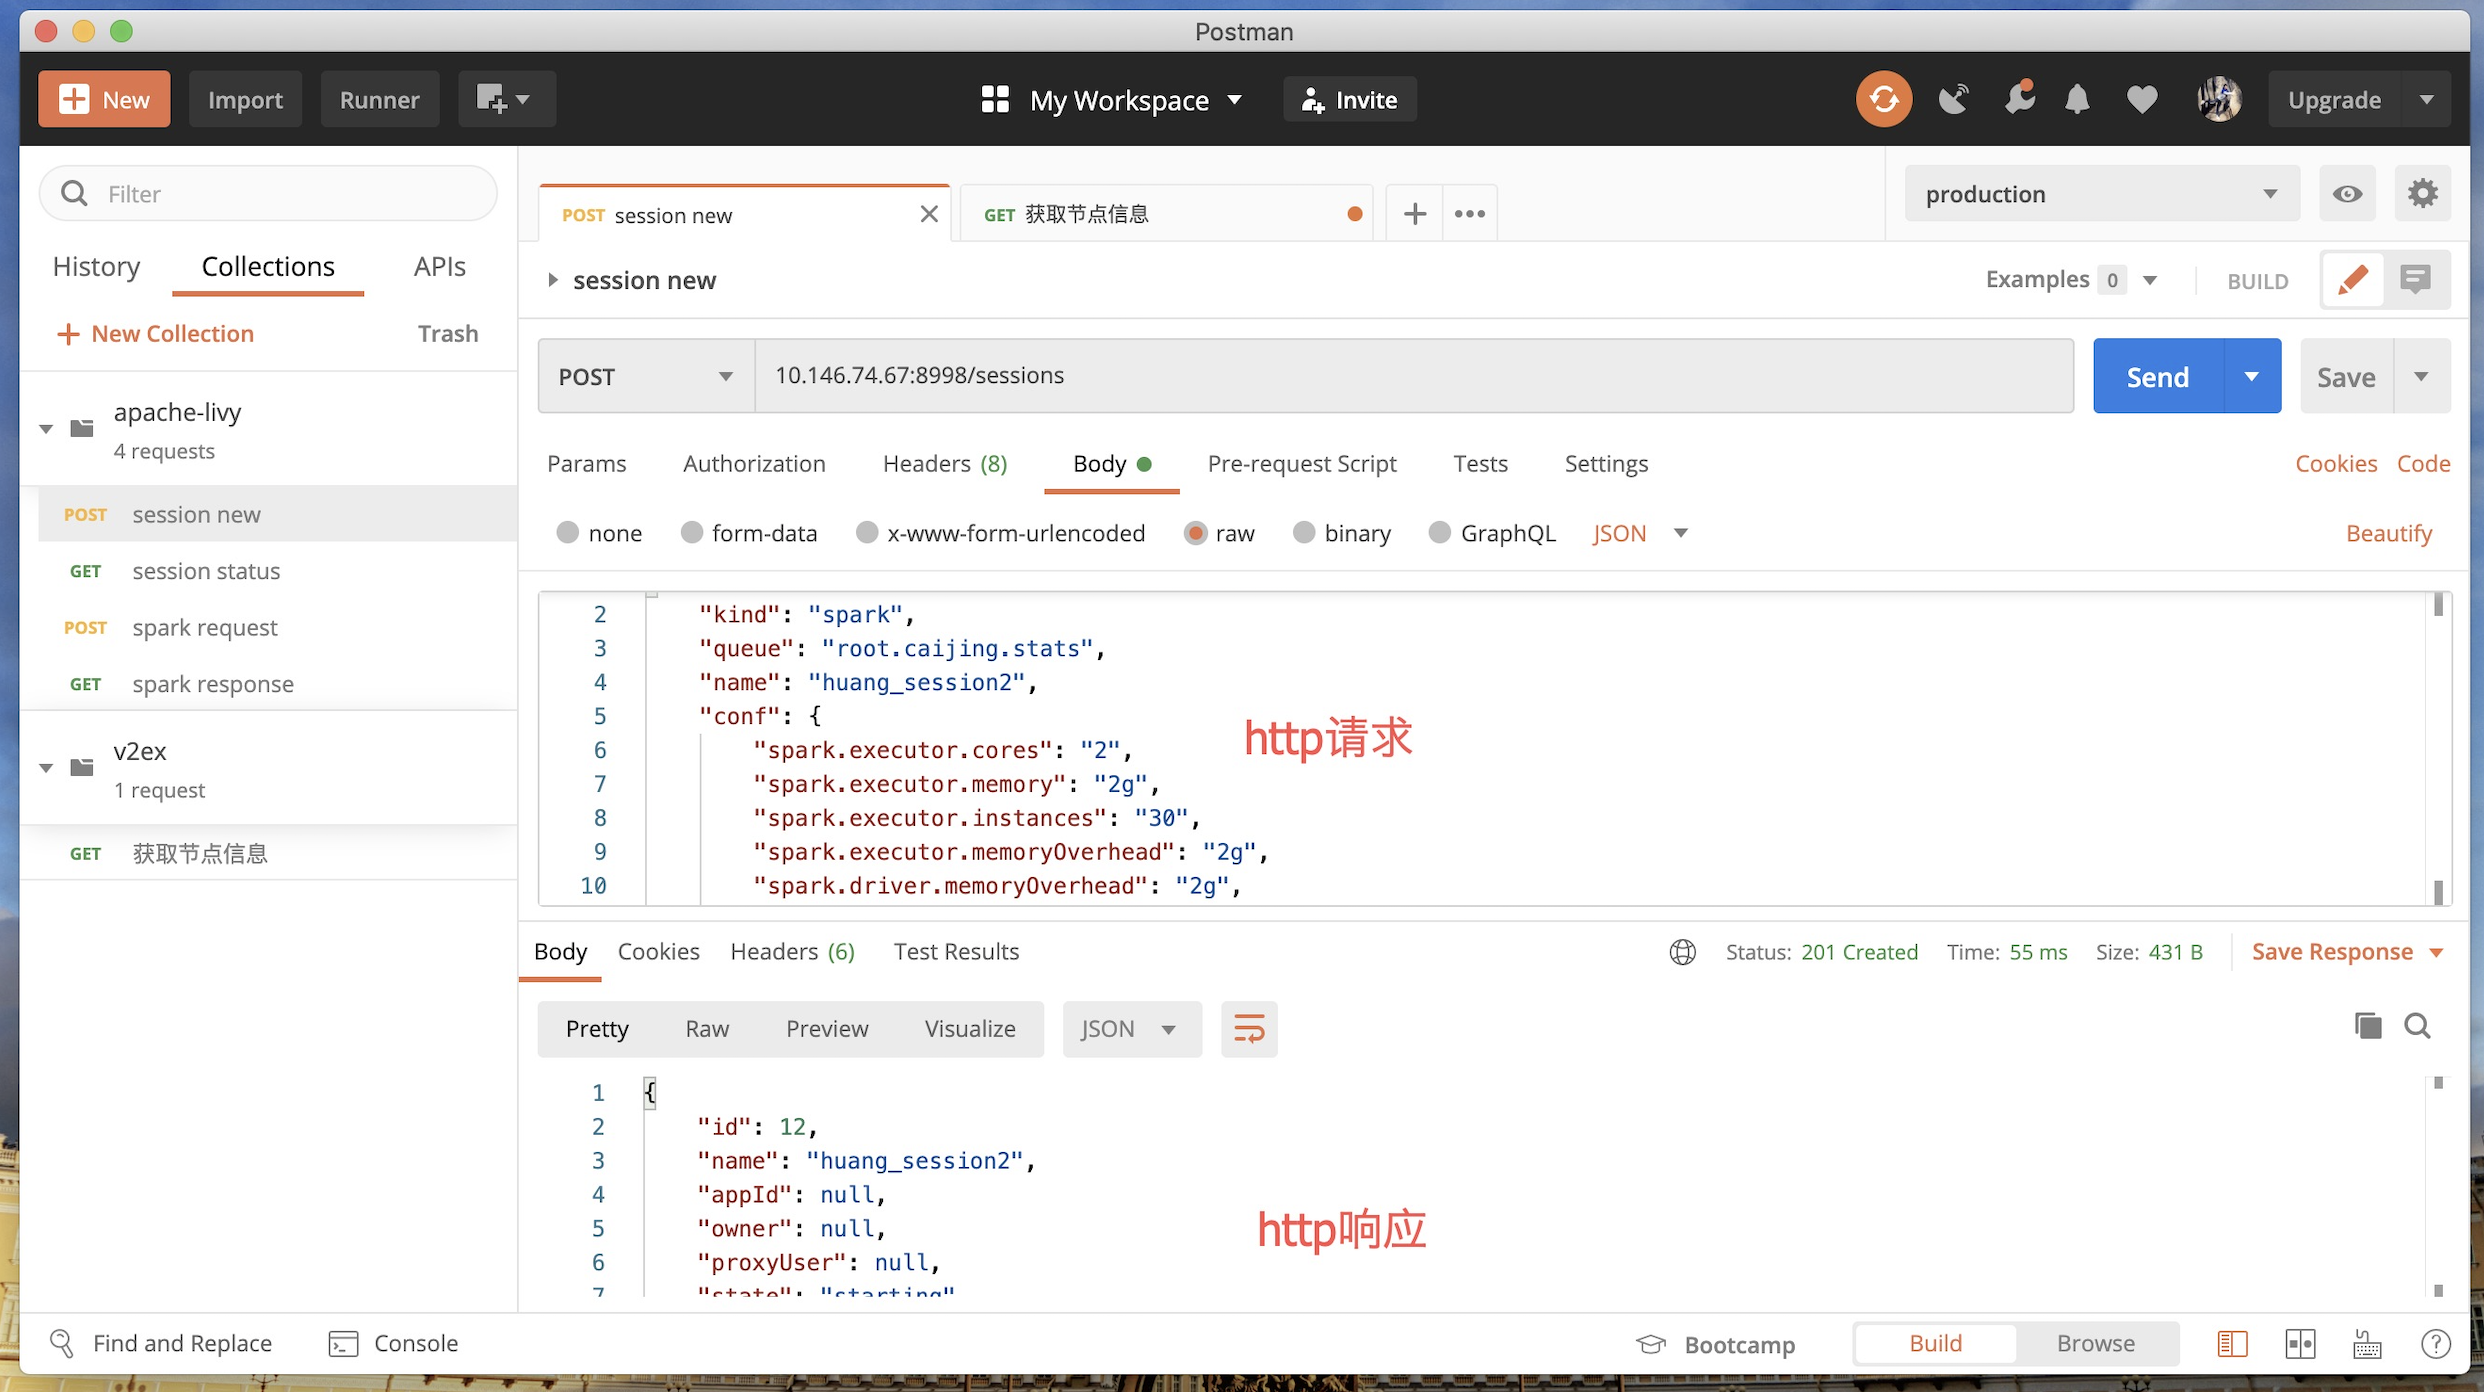Open the Tests tab
This screenshot has height=1392, width=2484.
(x=1480, y=463)
